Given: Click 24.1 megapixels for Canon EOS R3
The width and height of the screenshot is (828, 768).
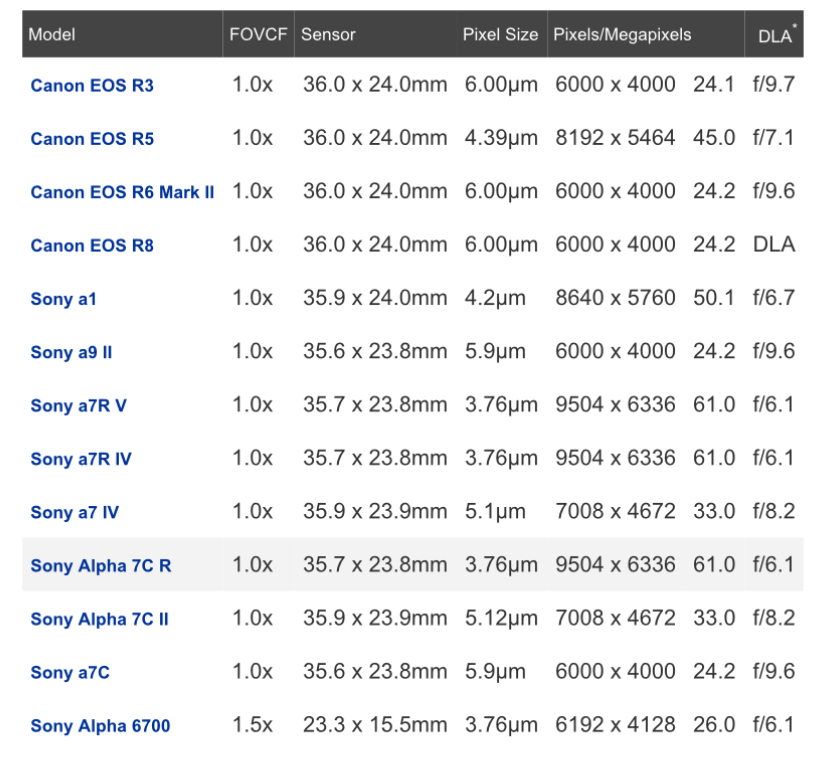Looking at the screenshot, I should (714, 85).
